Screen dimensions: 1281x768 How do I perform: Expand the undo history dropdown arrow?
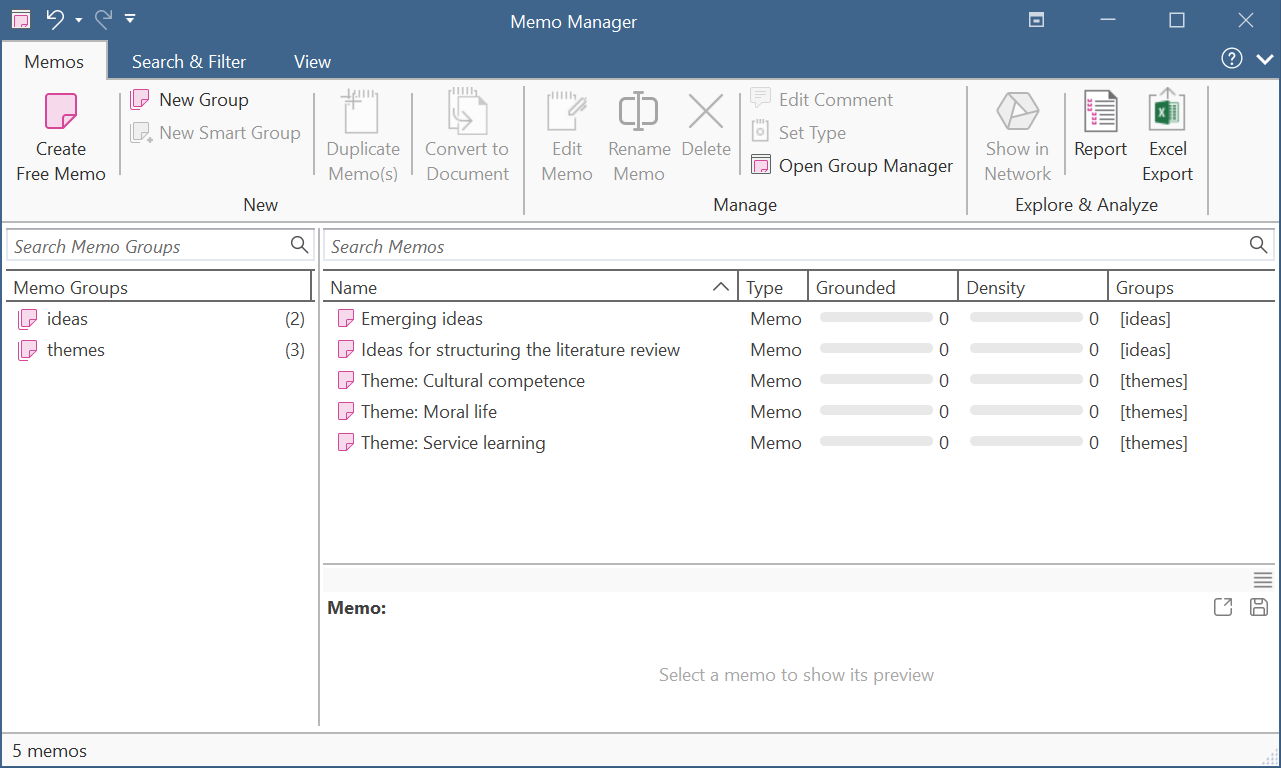[78, 20]
